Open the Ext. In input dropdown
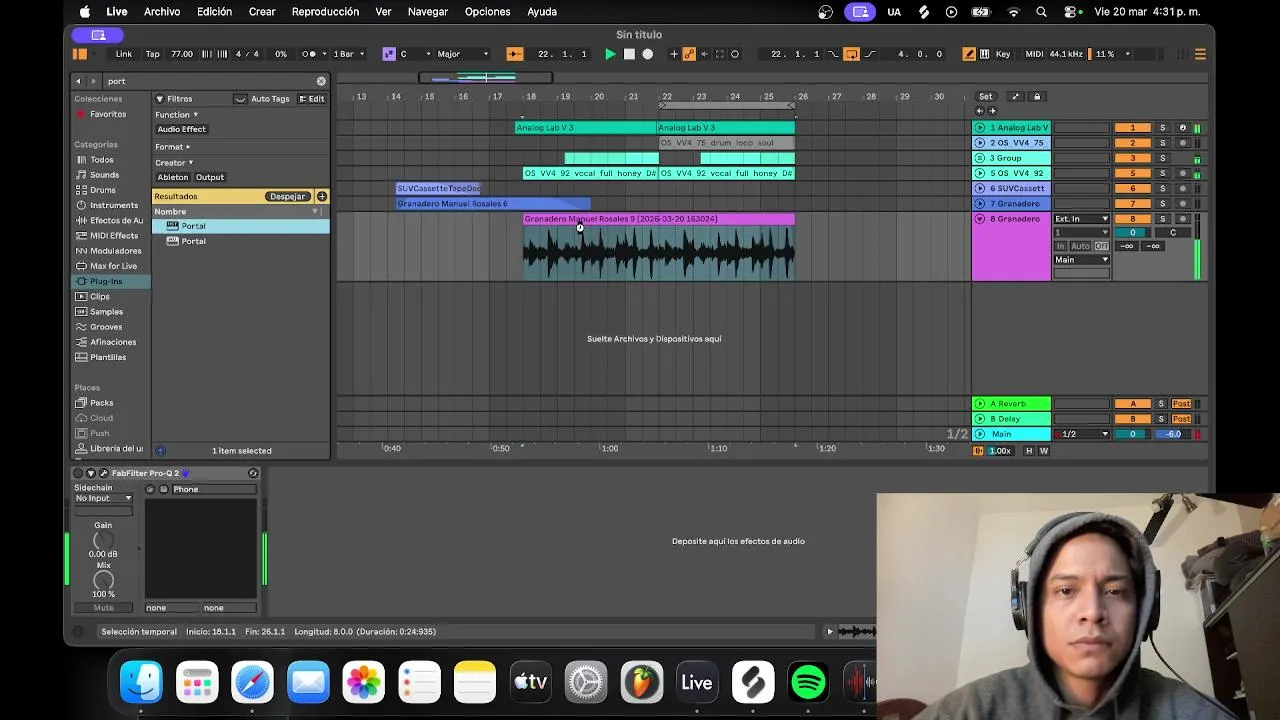 click(x=1081, y=219)
